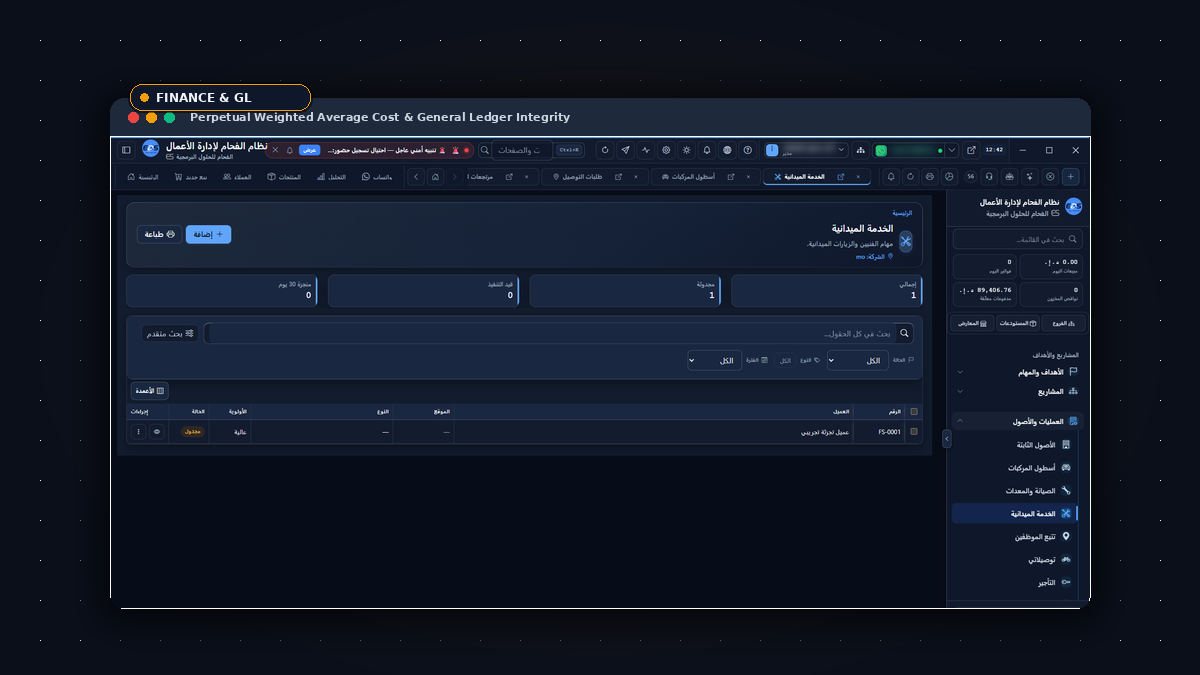Check the FS-0001 row checkbox
Viewport: 1200px width, 675px height.
914,432
